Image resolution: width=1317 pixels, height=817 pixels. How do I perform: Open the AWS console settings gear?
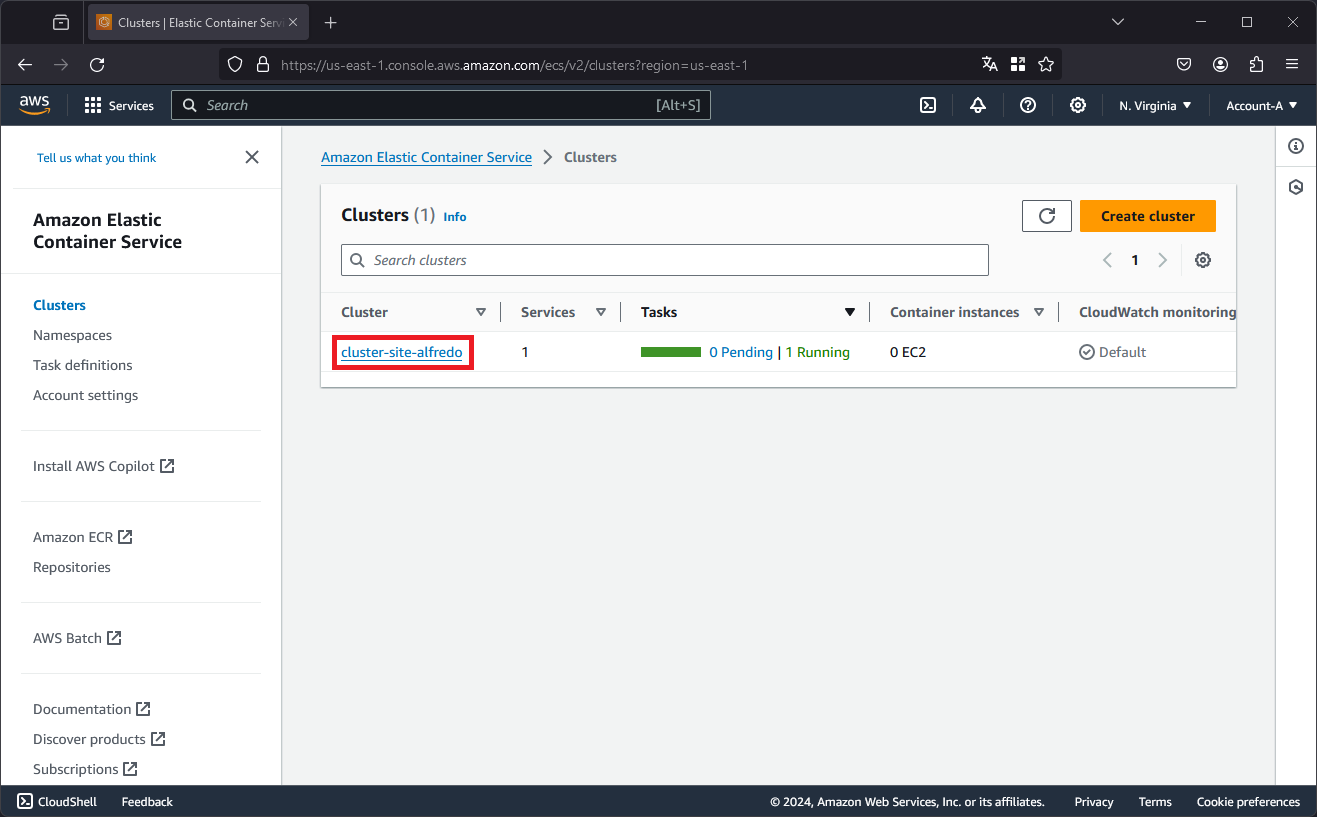1078,105
